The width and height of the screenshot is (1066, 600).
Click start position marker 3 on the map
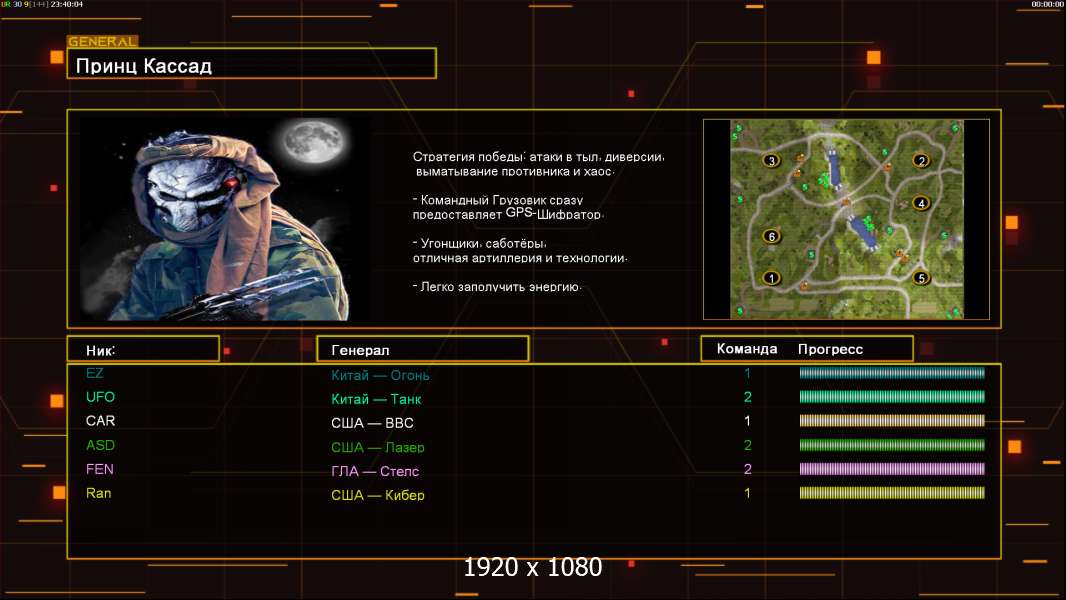point(771,161)
